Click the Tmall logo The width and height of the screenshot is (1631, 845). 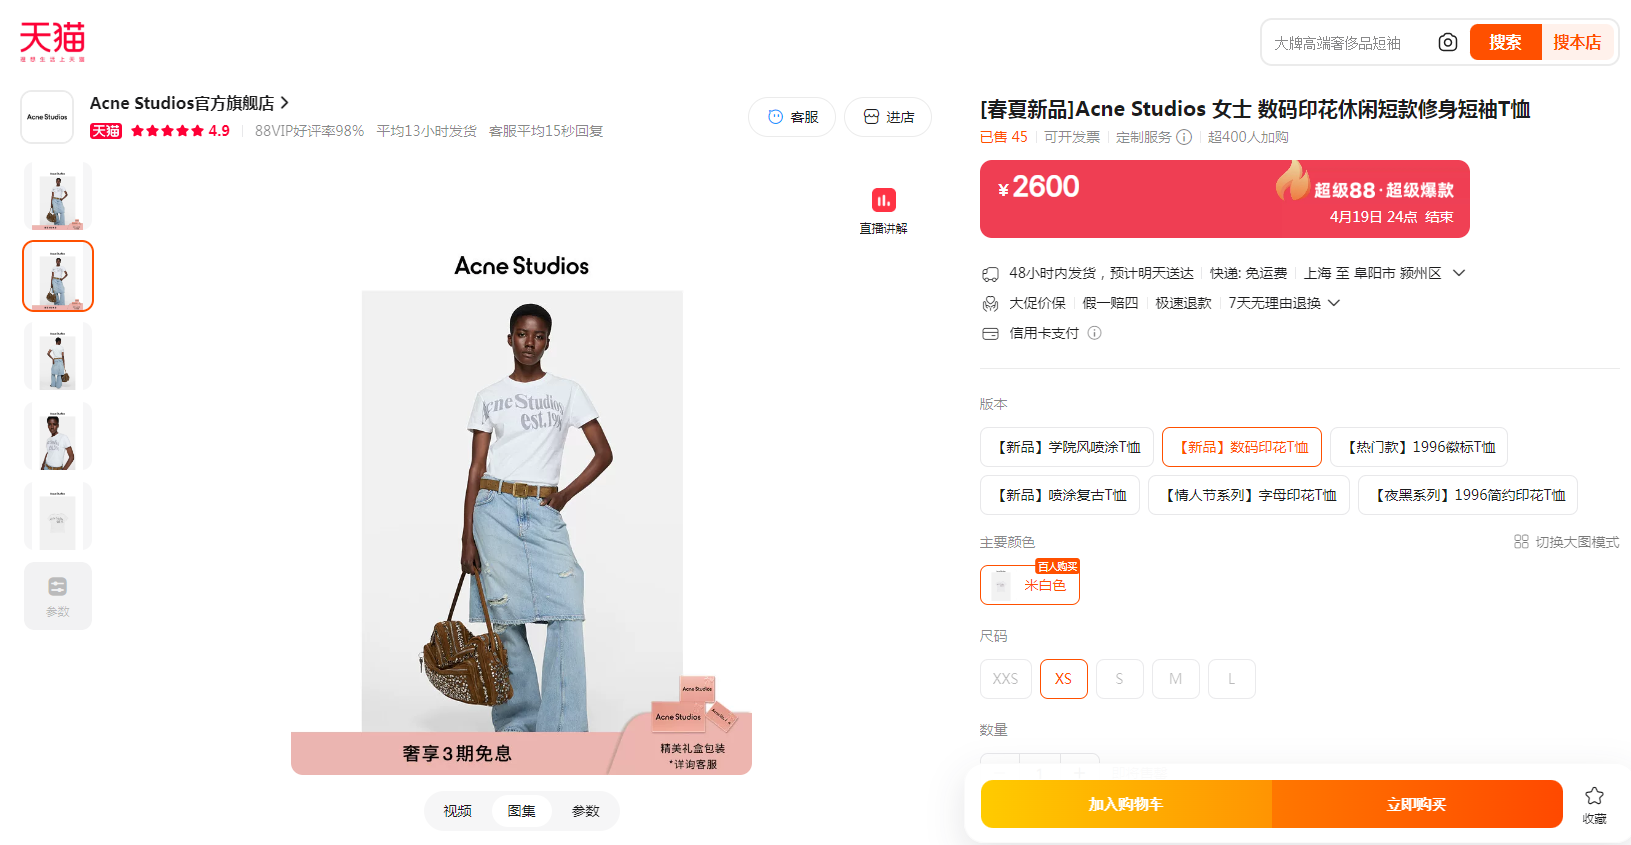click(x=52, y=42)
